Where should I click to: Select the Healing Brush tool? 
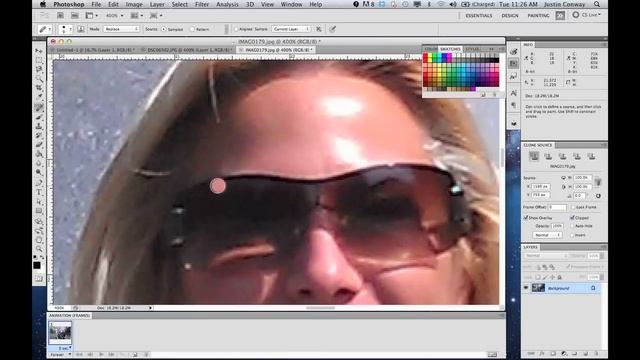pyautogui.click(x=39, y=107)
